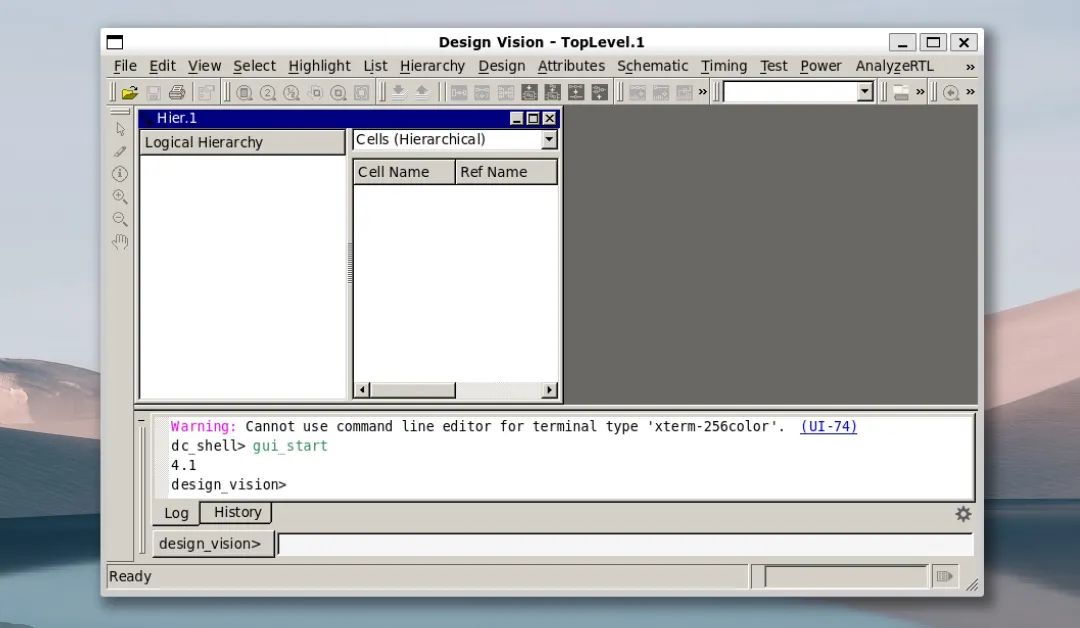Open the Design menu
The width and height of the screenshot is (1080, 628).
[x=502, y=66]
